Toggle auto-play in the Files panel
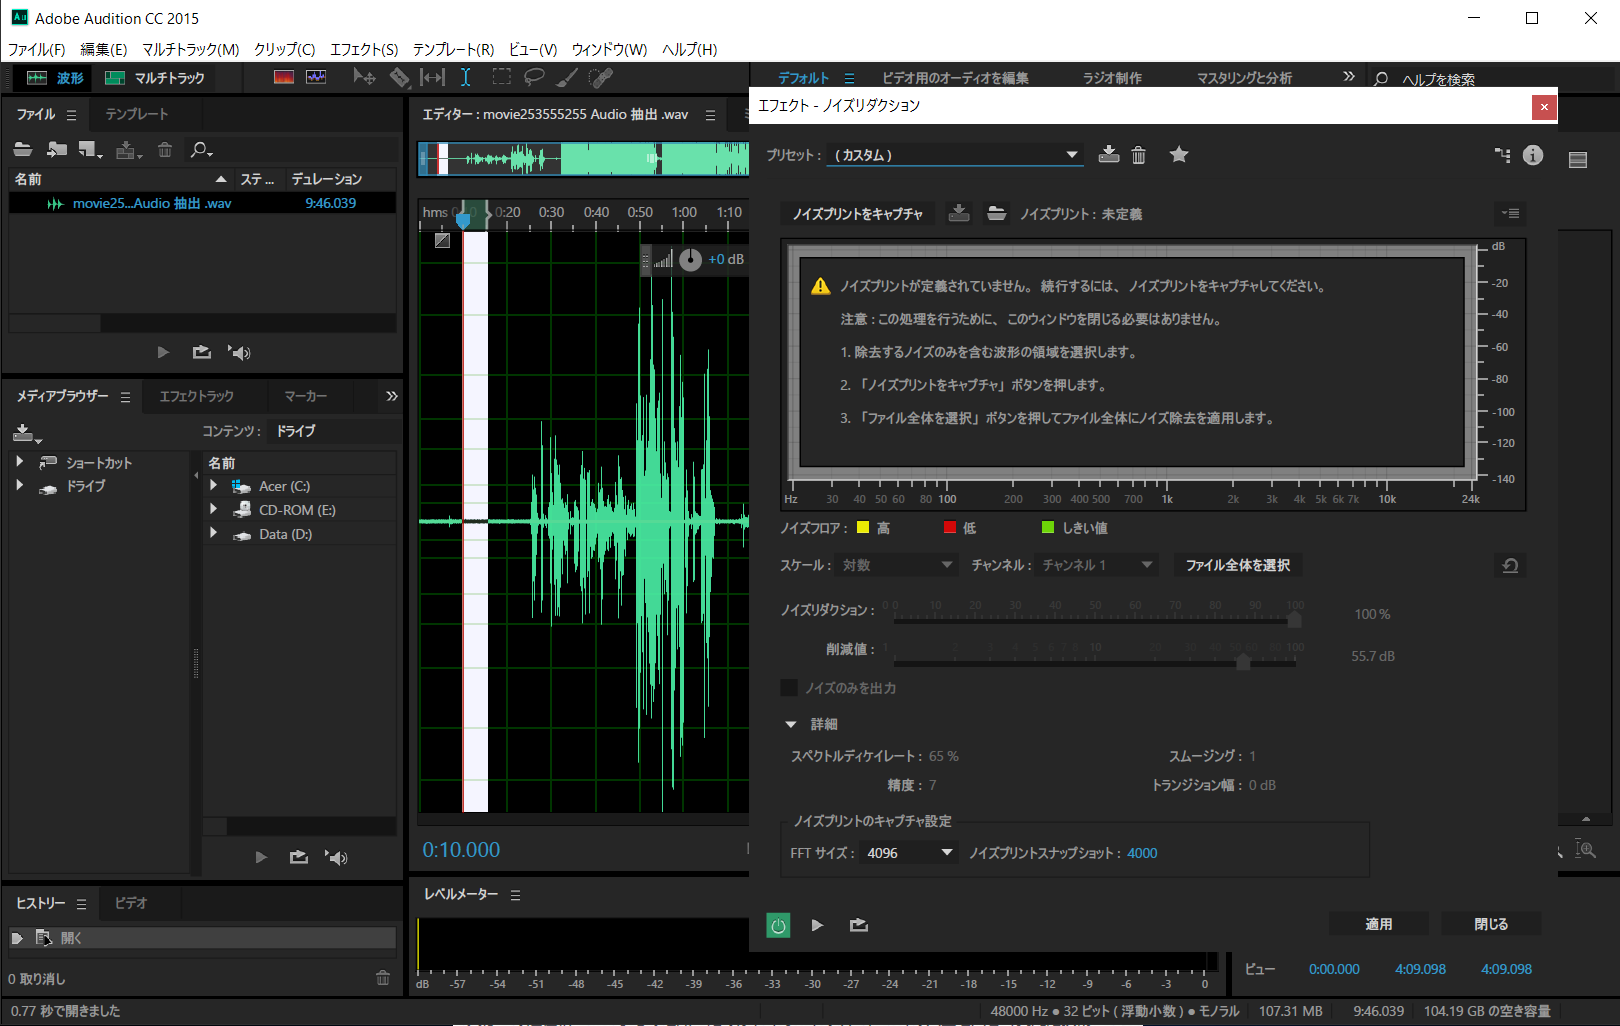Screen dimensions: 1620x1026 [239, 352]
